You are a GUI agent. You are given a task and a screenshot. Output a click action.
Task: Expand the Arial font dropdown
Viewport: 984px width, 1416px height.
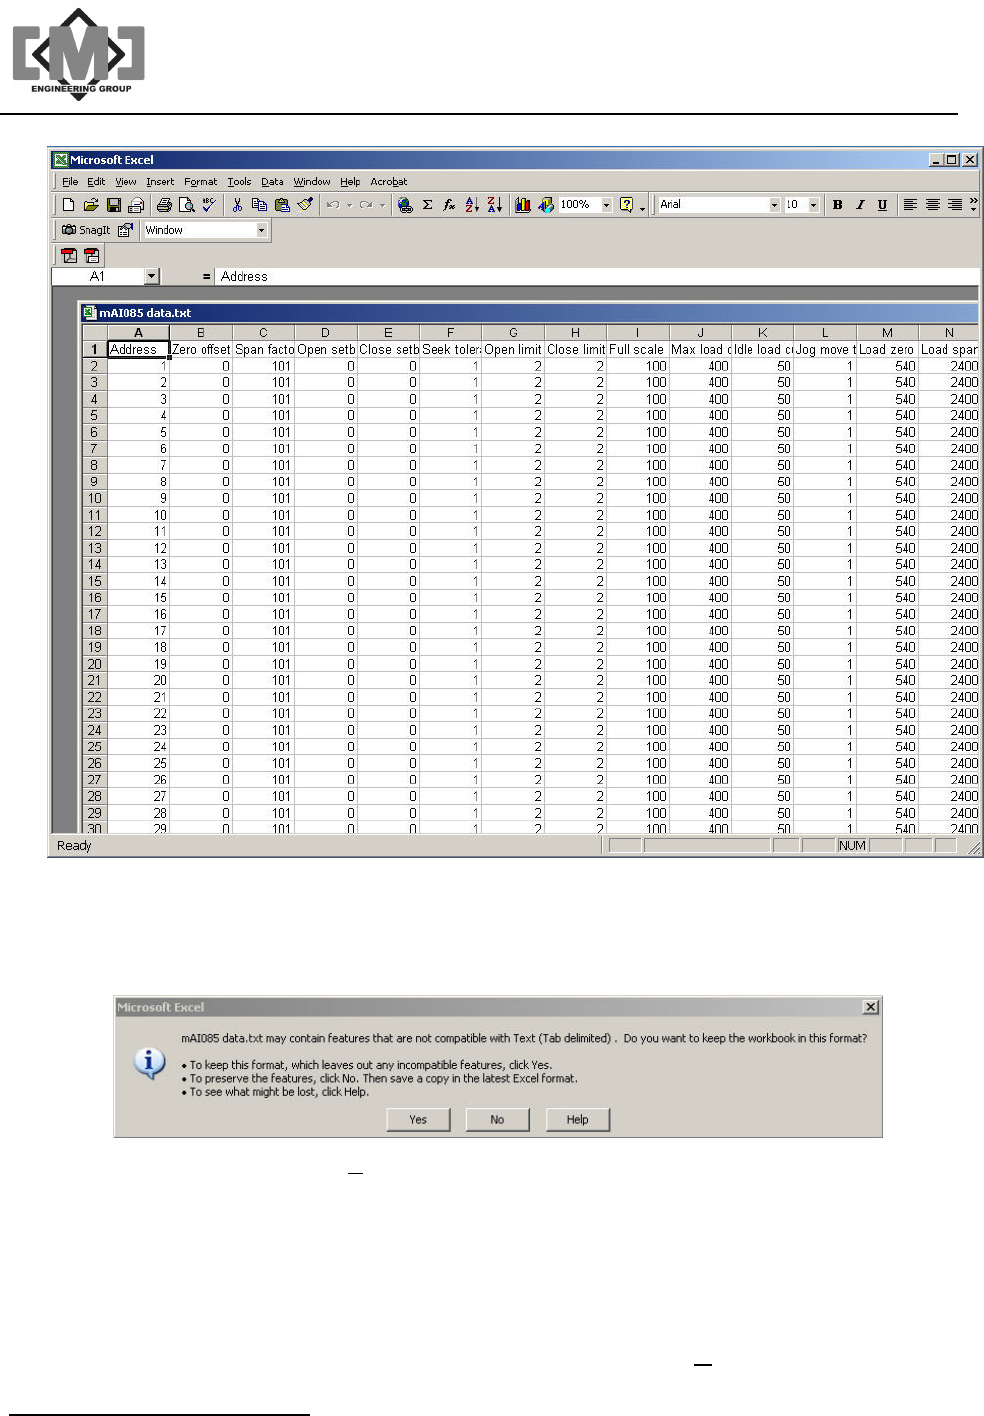coord(774,205)
